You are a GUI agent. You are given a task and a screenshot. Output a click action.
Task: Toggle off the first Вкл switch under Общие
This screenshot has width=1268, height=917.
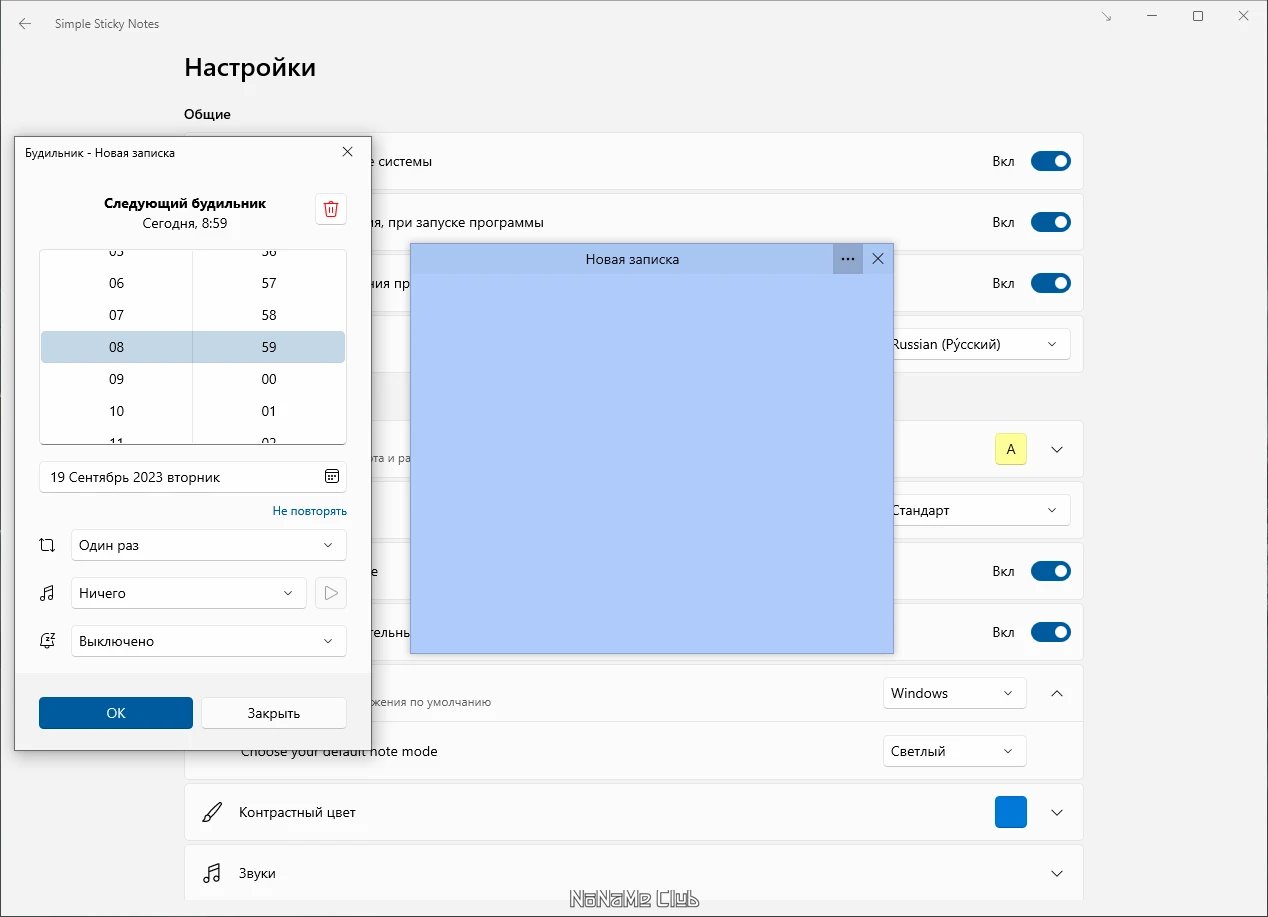click(x=1051, y=161)
